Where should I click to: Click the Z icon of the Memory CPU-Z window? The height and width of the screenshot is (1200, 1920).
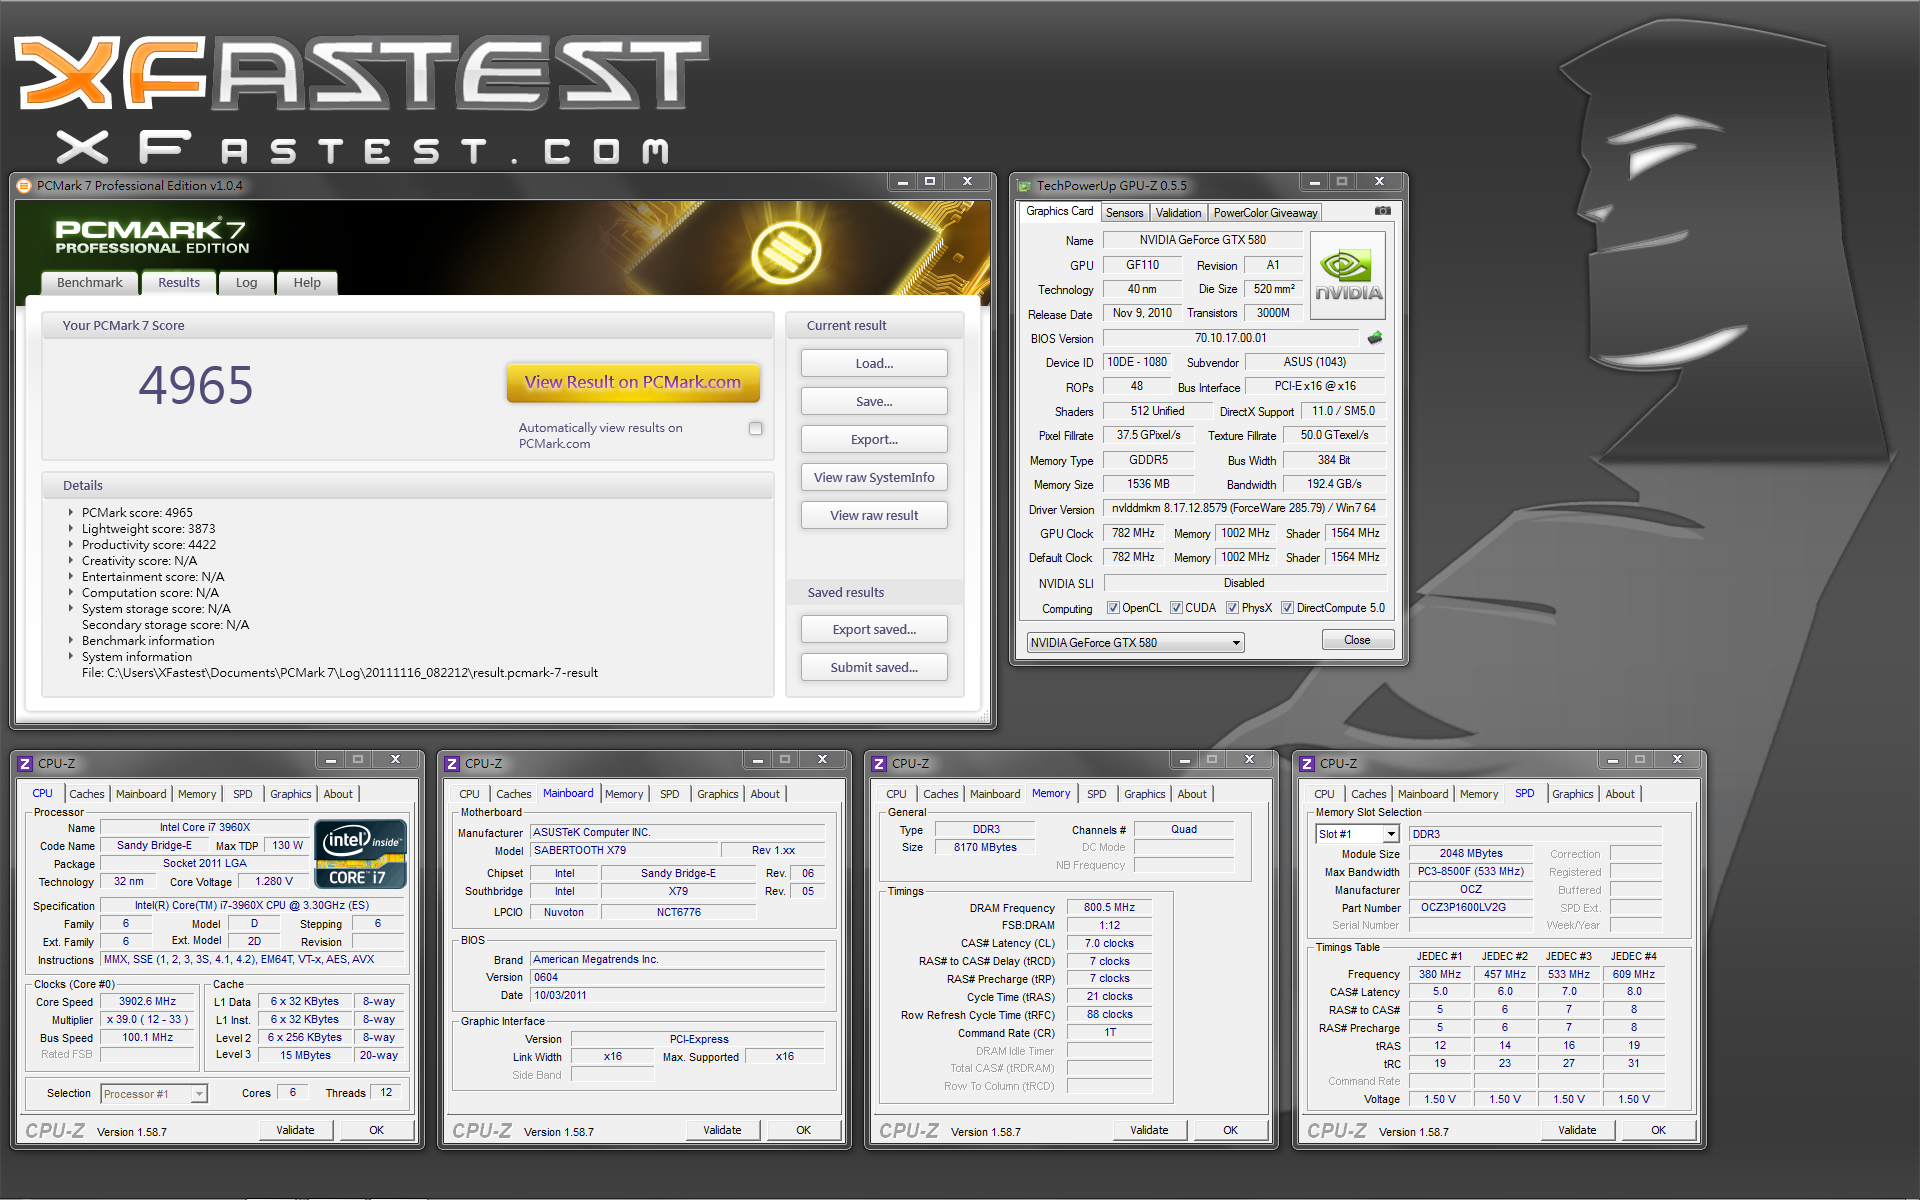pyautogui.click(x=879, y=763)
